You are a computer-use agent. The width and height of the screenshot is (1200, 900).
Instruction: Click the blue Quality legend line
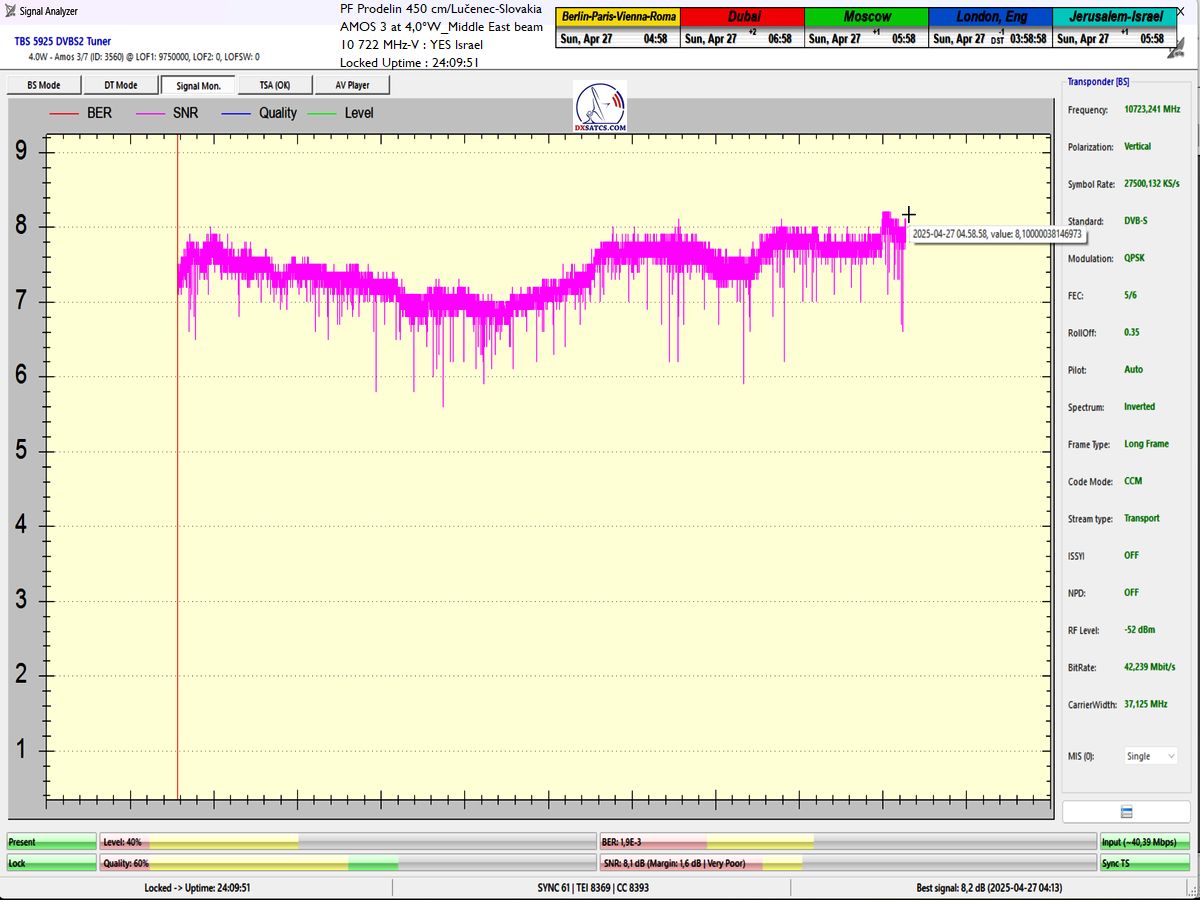[236, 113]
